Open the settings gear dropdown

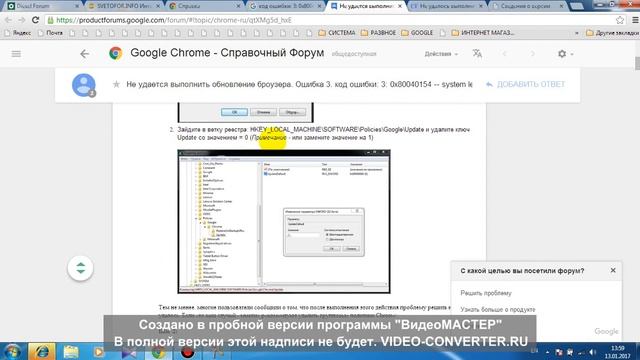coord(565,53)
